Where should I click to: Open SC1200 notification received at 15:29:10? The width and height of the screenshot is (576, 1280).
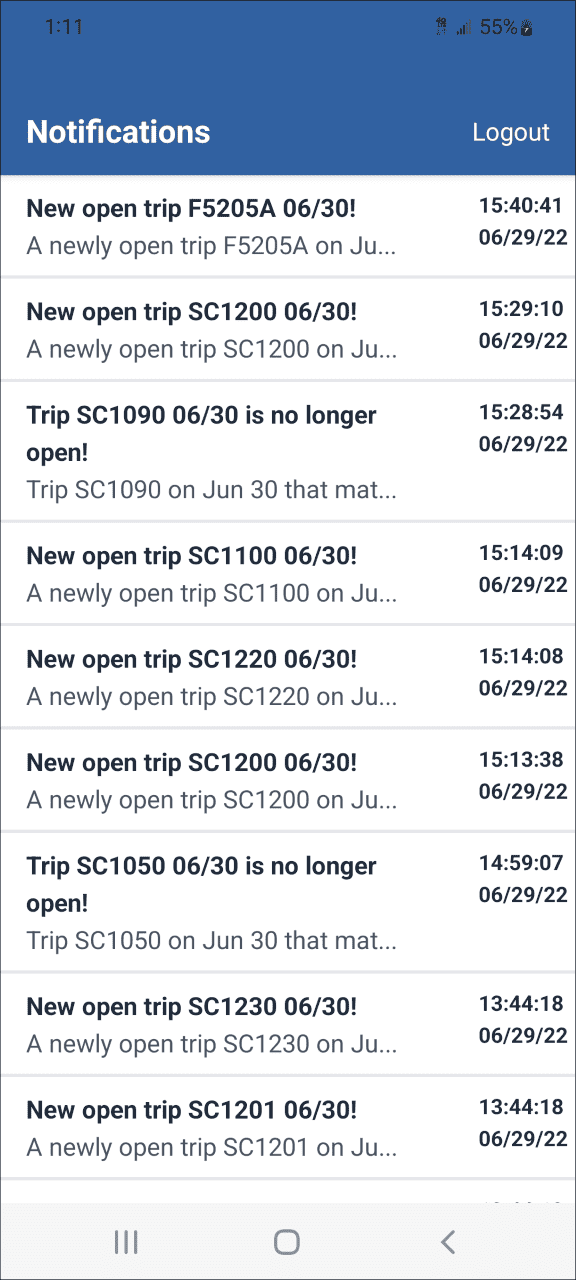288,329
